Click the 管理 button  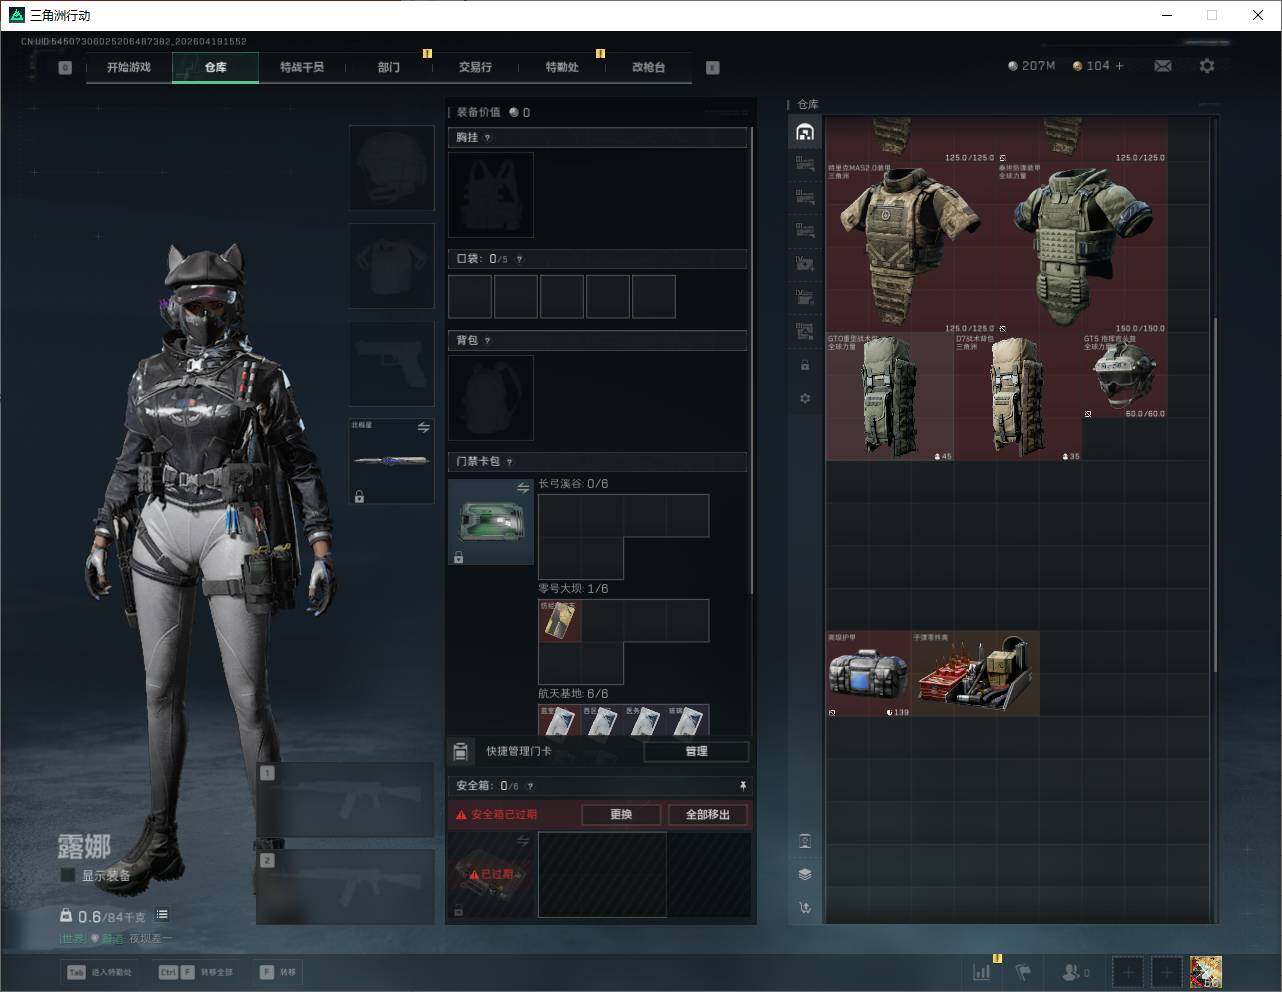point(697,752)
